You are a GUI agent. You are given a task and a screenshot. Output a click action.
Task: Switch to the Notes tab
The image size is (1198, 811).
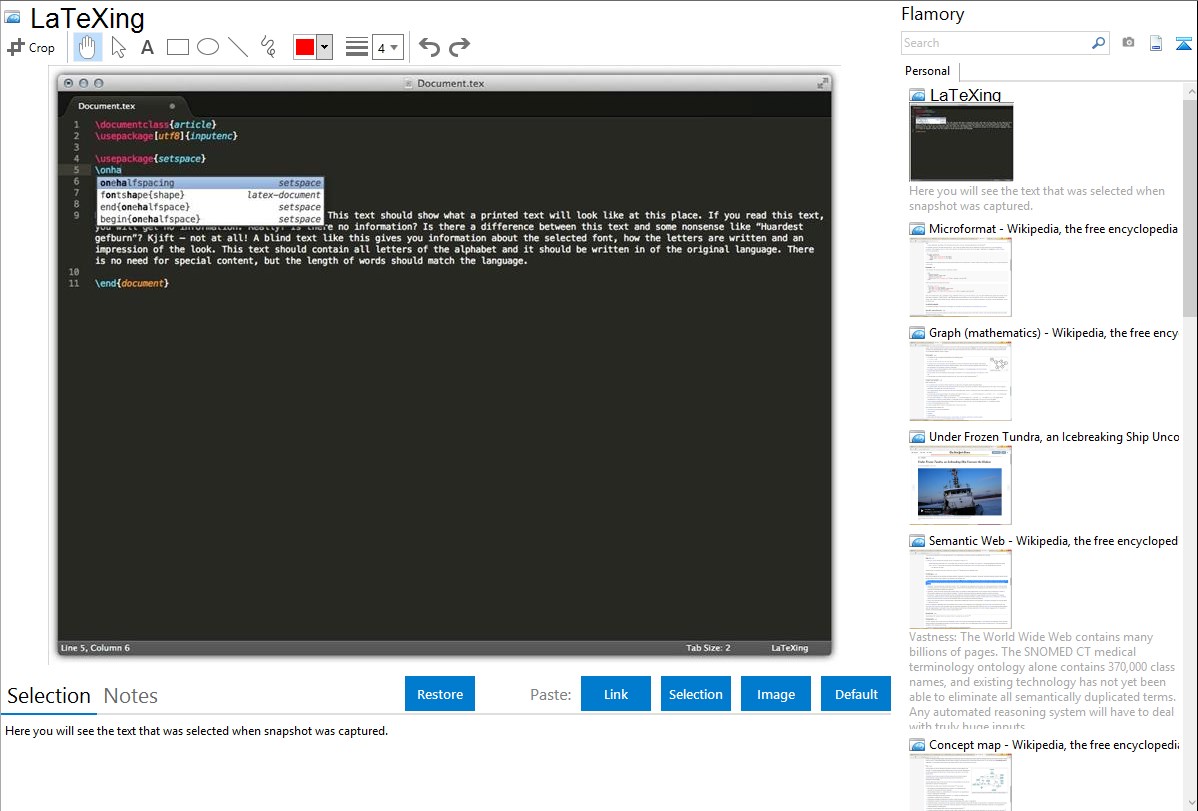pos(131,696)
